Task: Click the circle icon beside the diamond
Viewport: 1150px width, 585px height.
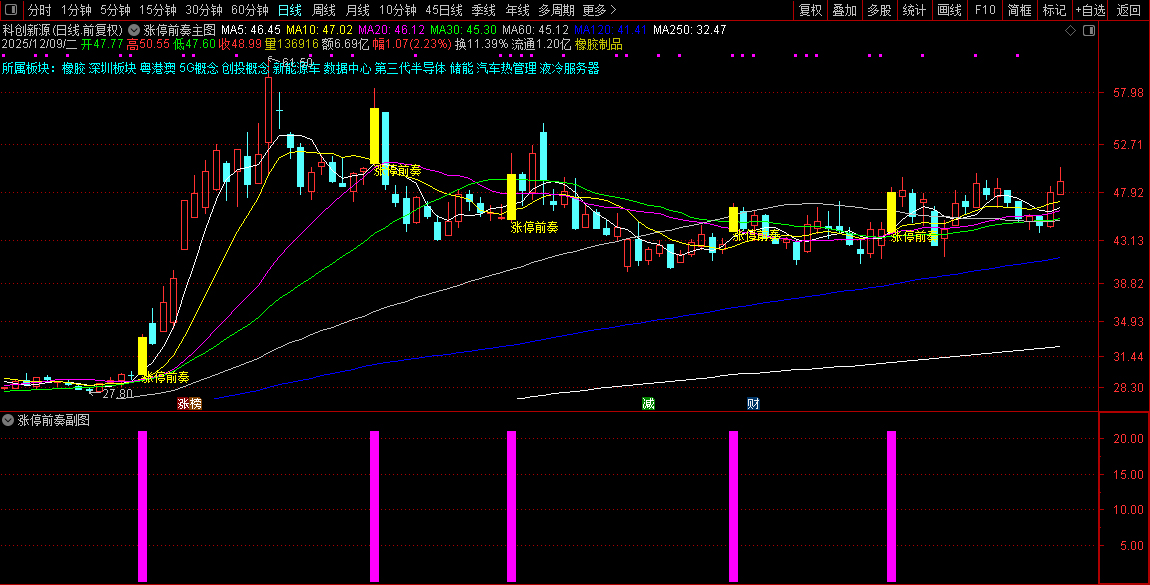Action: click(x=1085, y=31)
